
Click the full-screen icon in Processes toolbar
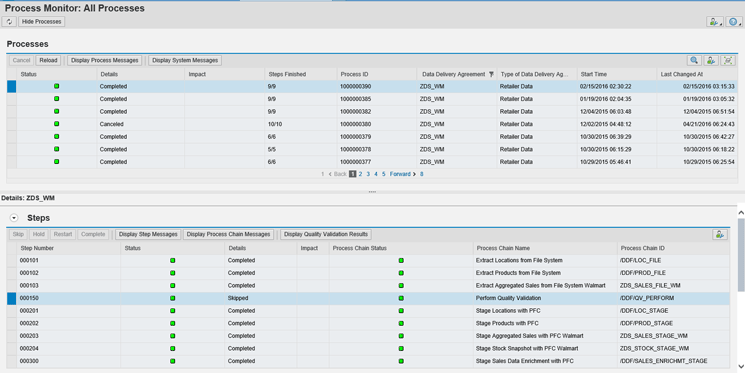727,60
